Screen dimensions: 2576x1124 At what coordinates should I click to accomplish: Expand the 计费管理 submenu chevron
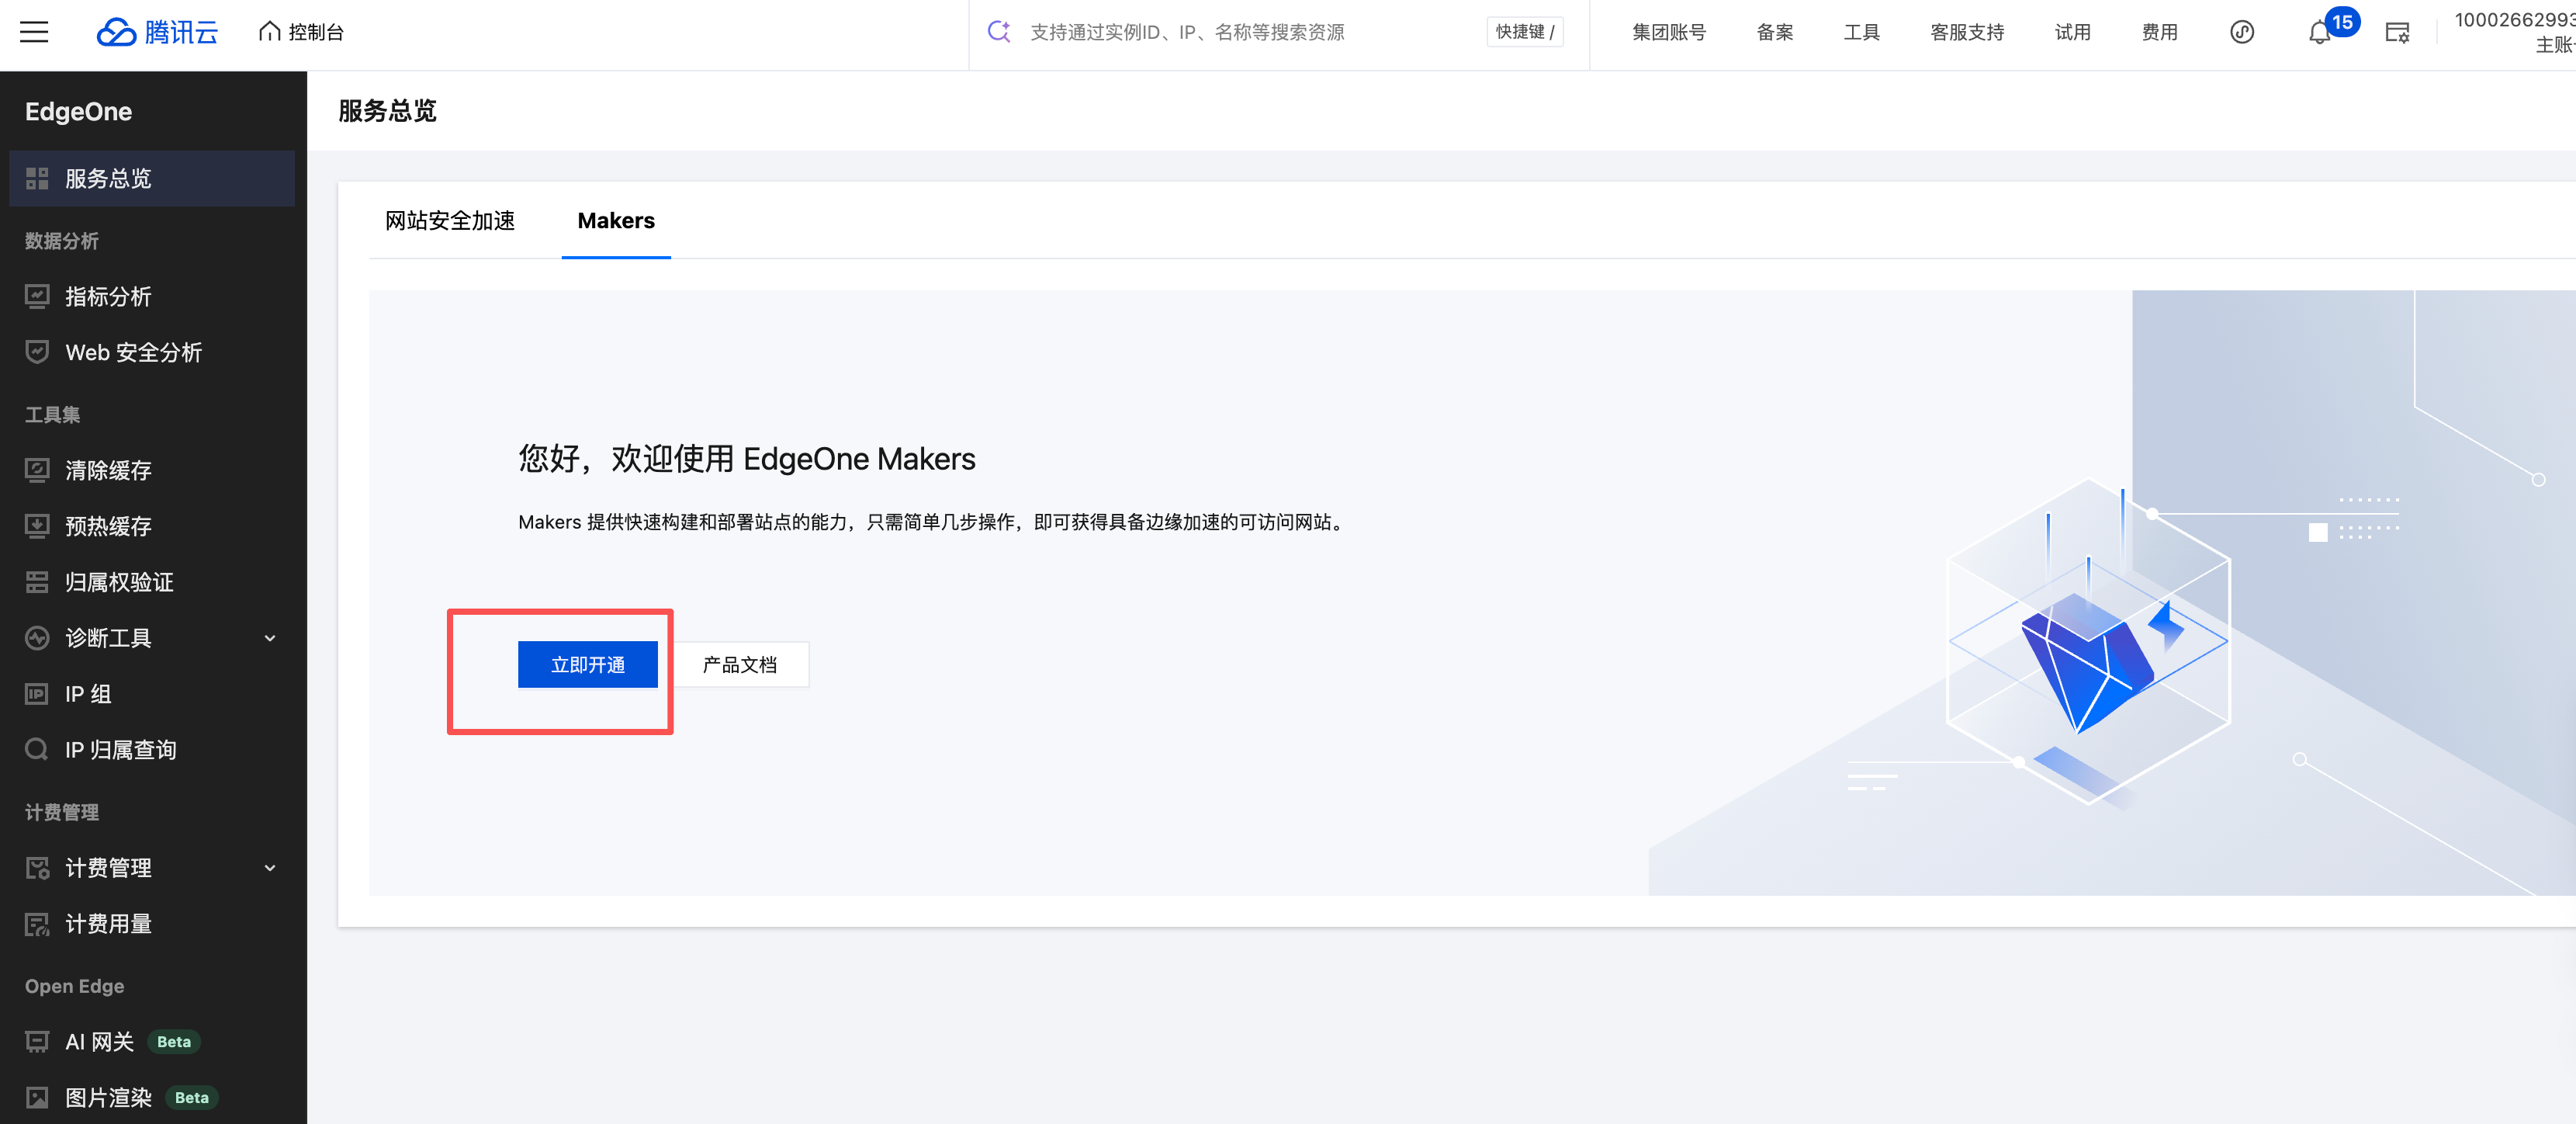point(270,868)
